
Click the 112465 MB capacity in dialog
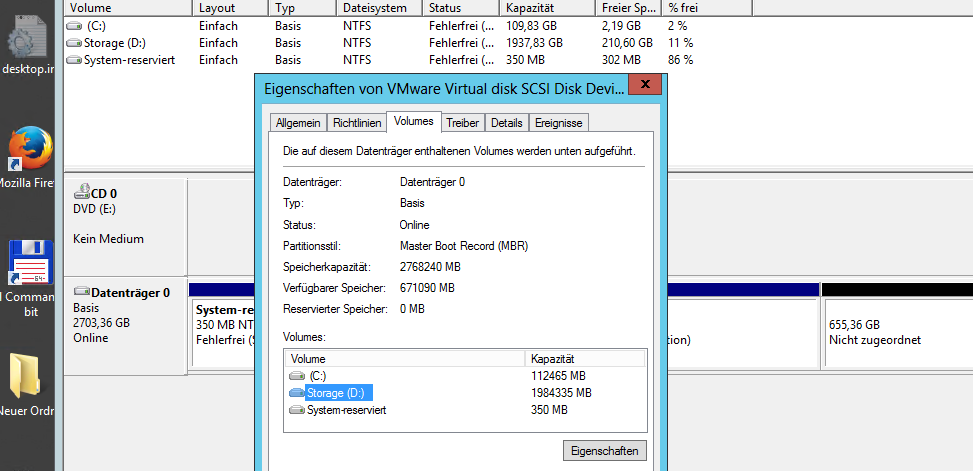558,376
